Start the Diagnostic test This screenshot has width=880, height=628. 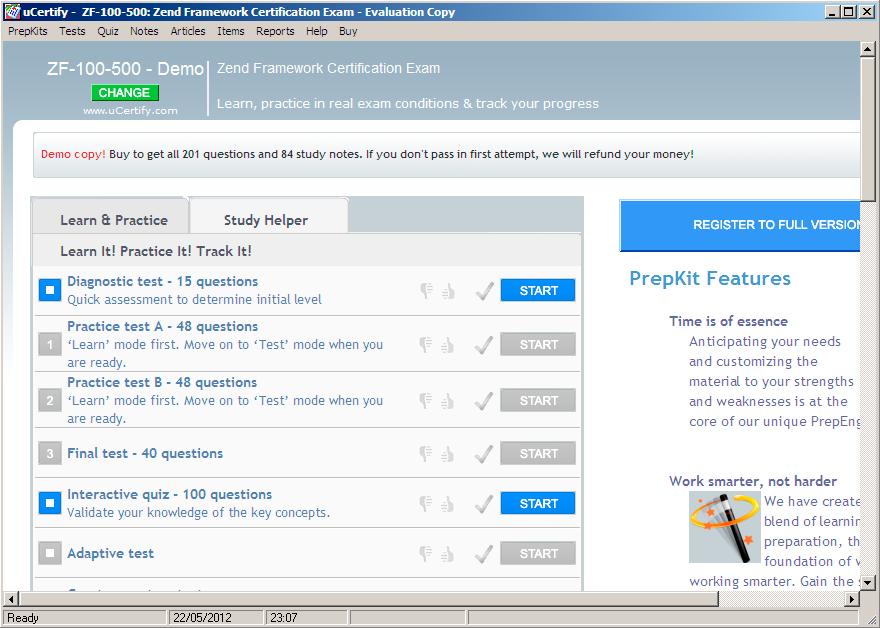(x=538, y=290)
